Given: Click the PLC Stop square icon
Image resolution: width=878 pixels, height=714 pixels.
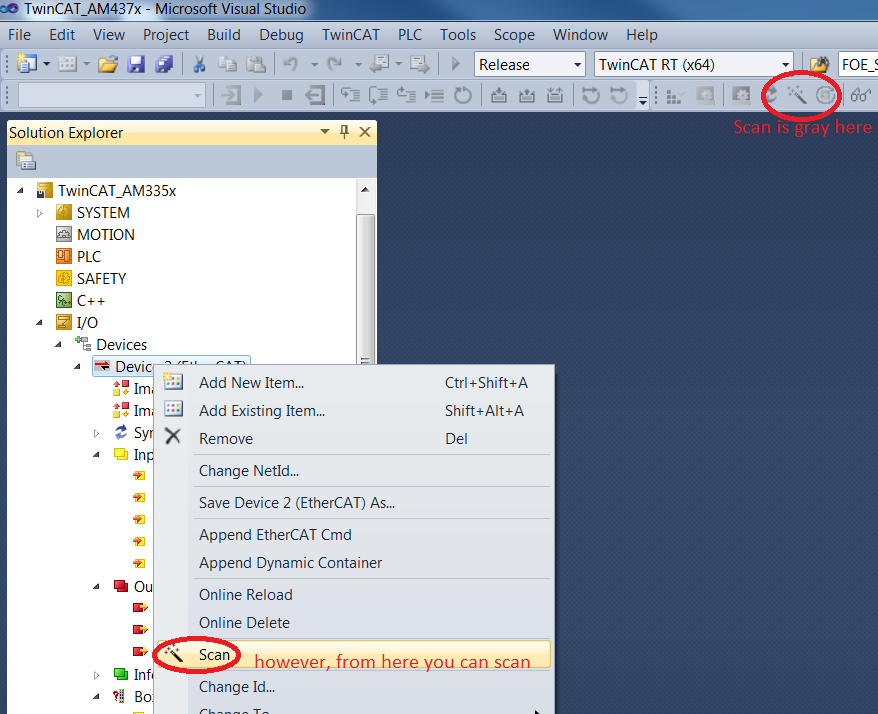Looking at the screenshot, I should tap(287, 95).
